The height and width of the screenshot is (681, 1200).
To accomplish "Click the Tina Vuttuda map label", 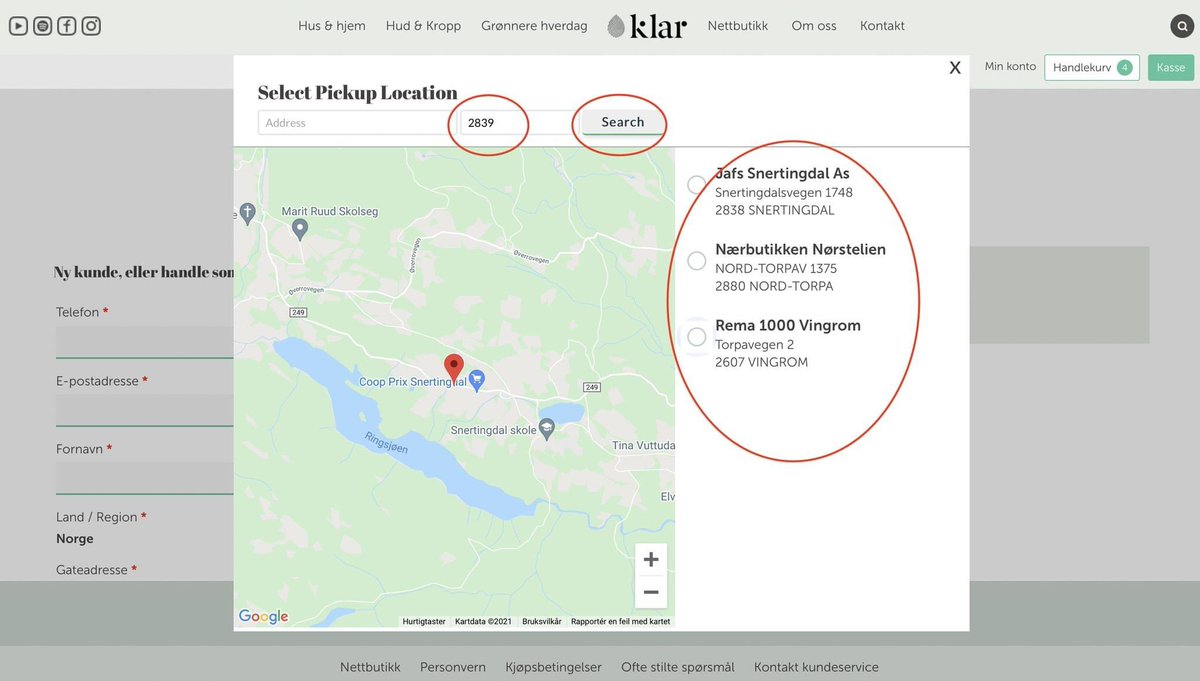I will pos(644,446).
